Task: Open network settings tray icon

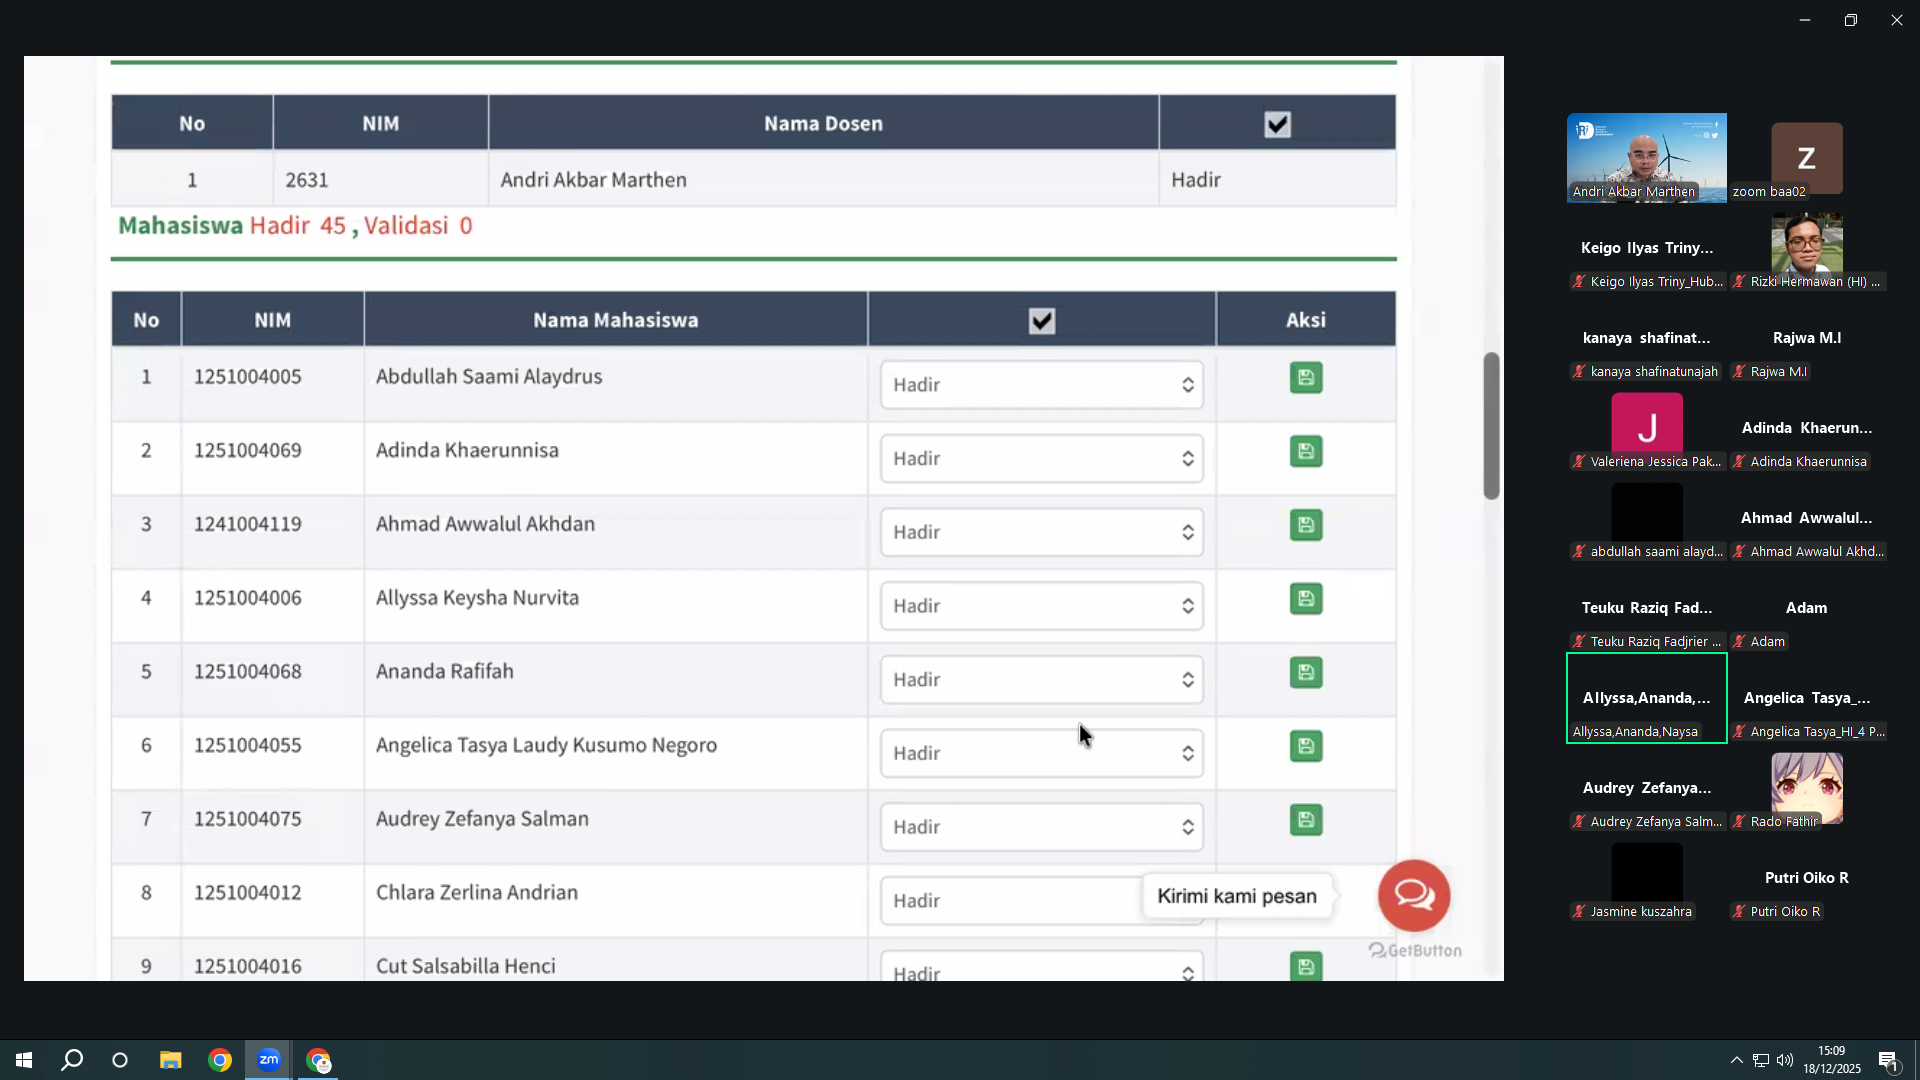Action: (x=1761, y=1060)
